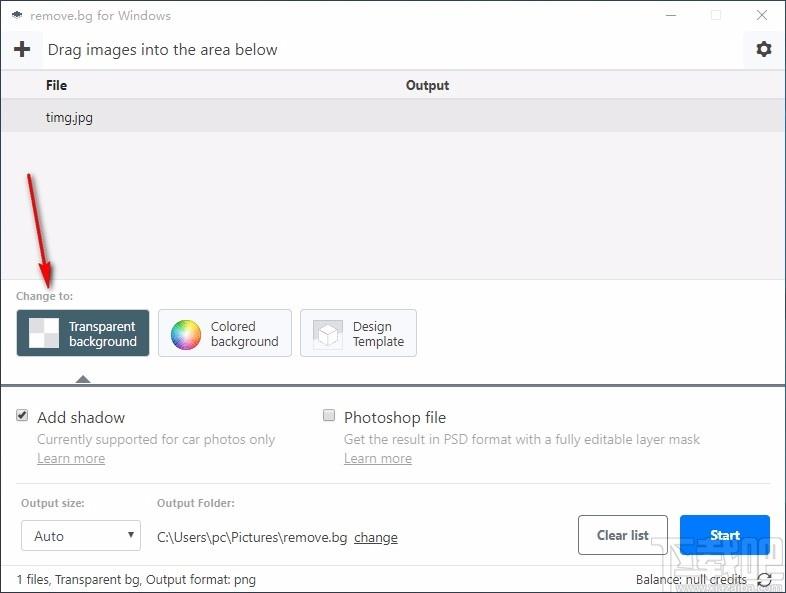786x593 pixels.
Task: Start background removal with Start button
Action: [725, 535]
